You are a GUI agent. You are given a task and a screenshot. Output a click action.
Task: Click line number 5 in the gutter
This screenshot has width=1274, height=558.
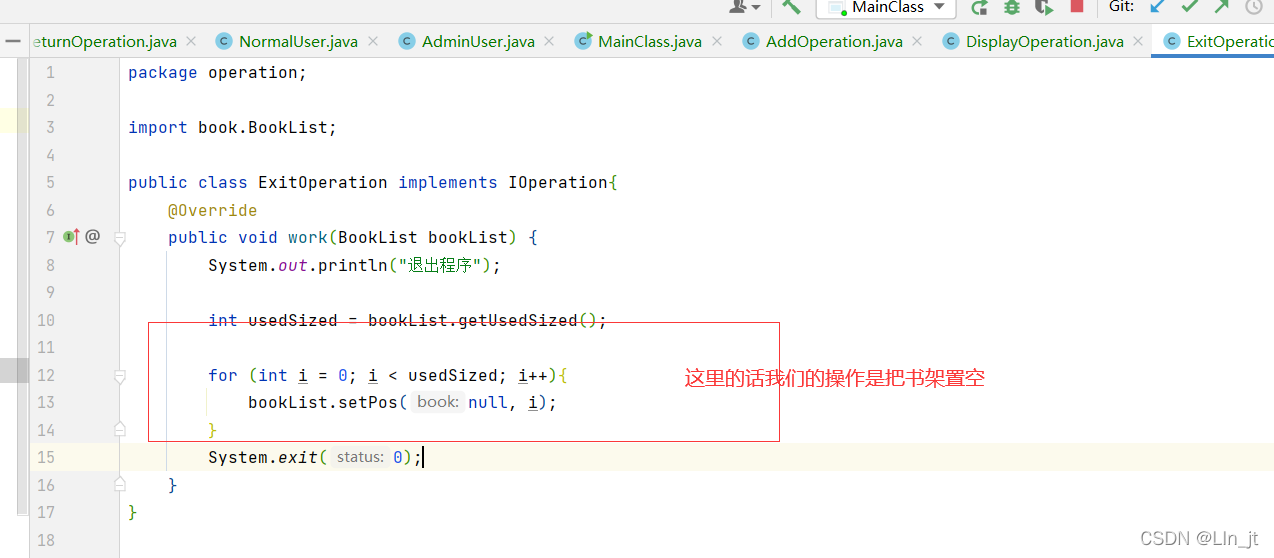pos(50,182)
